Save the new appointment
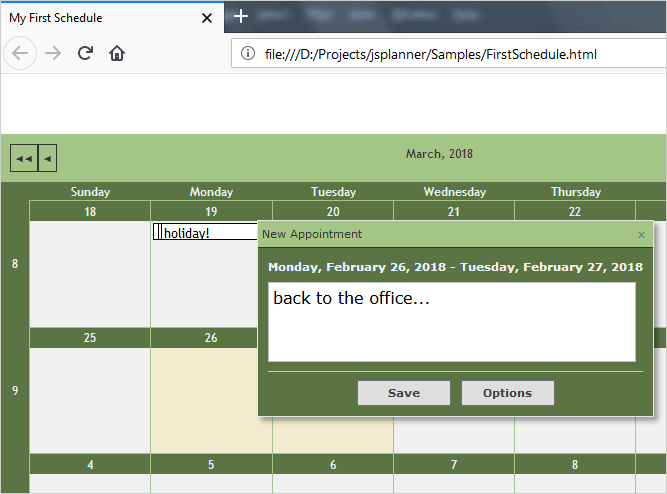The width and height of the screenshot is (667, 494). click(x=404, y=393)
